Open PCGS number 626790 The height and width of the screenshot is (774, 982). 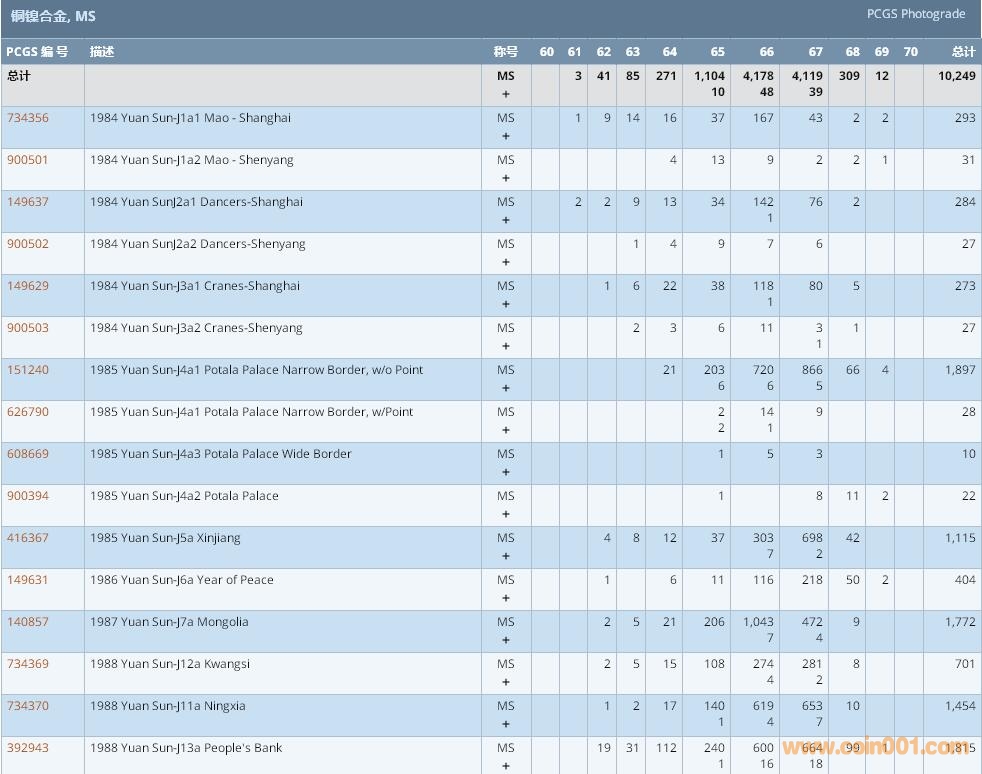28,412
